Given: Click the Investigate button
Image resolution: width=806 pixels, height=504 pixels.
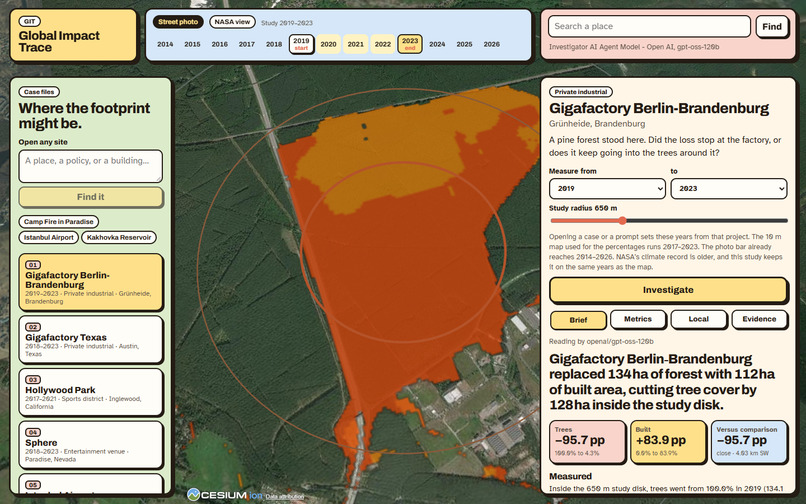Looking at the screenshot, I should coord(668,290).
